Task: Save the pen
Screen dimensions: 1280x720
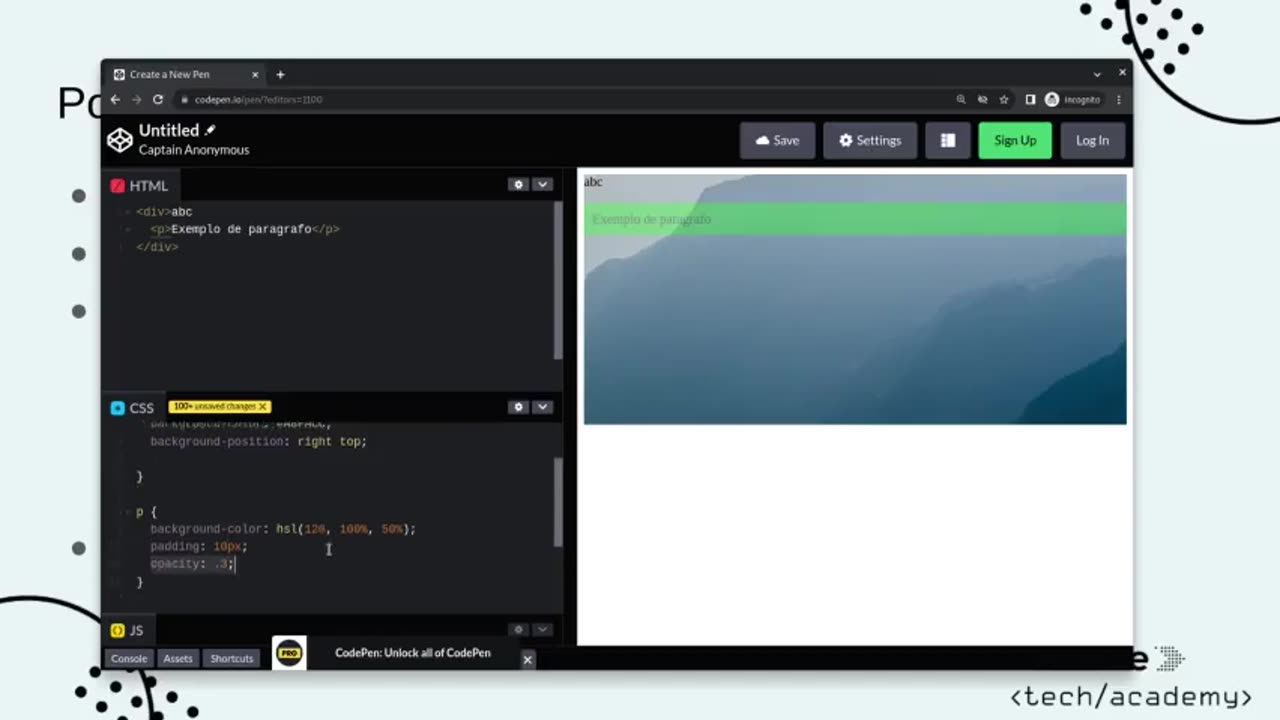Action: coord(777,141)
